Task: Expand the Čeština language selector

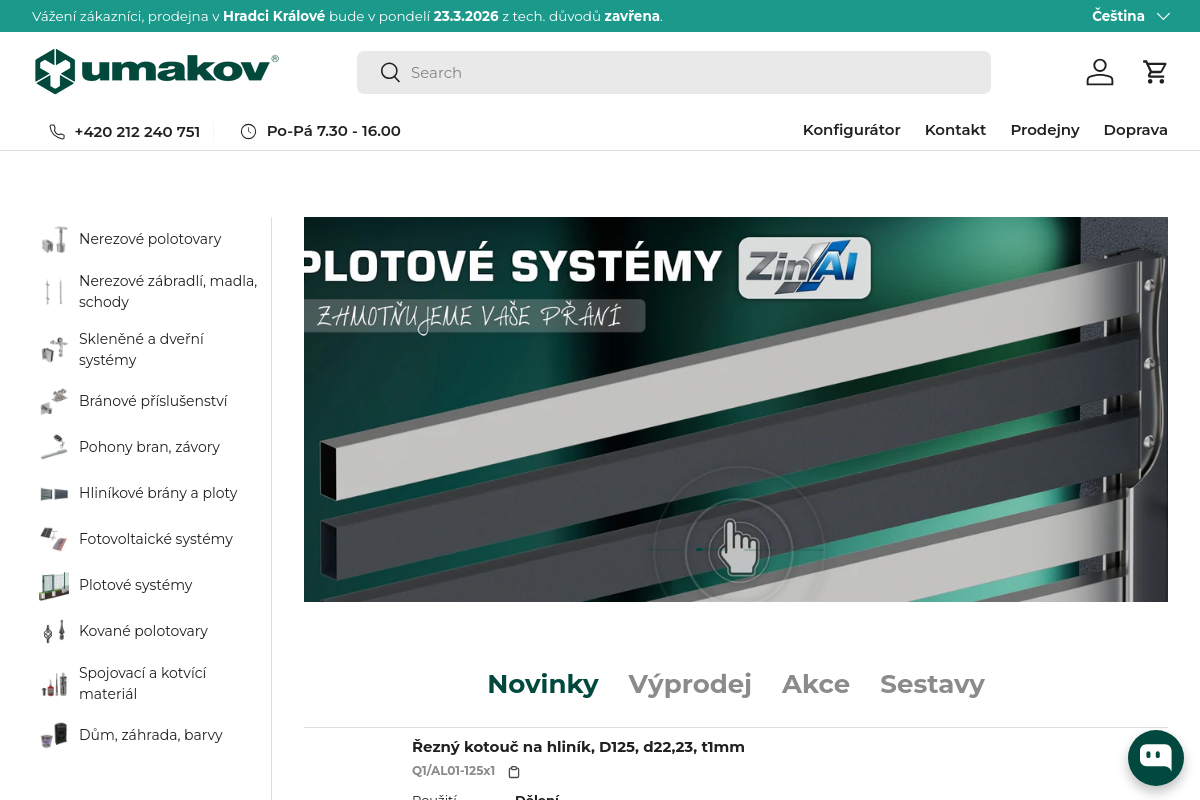Action: point(1130,16)
